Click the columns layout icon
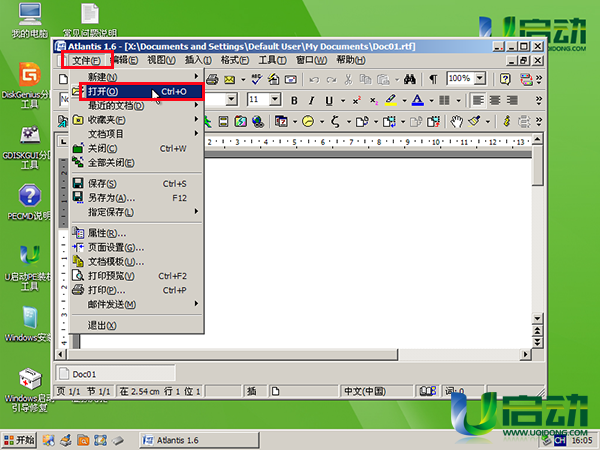600x450 pixels. [445, 101]
